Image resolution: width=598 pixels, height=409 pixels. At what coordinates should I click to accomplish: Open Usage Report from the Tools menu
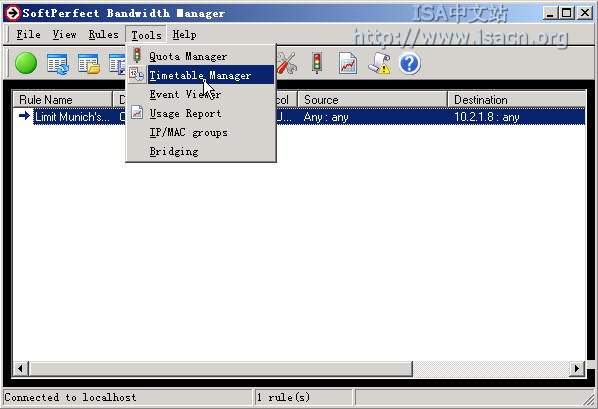[x=201, y=113]
